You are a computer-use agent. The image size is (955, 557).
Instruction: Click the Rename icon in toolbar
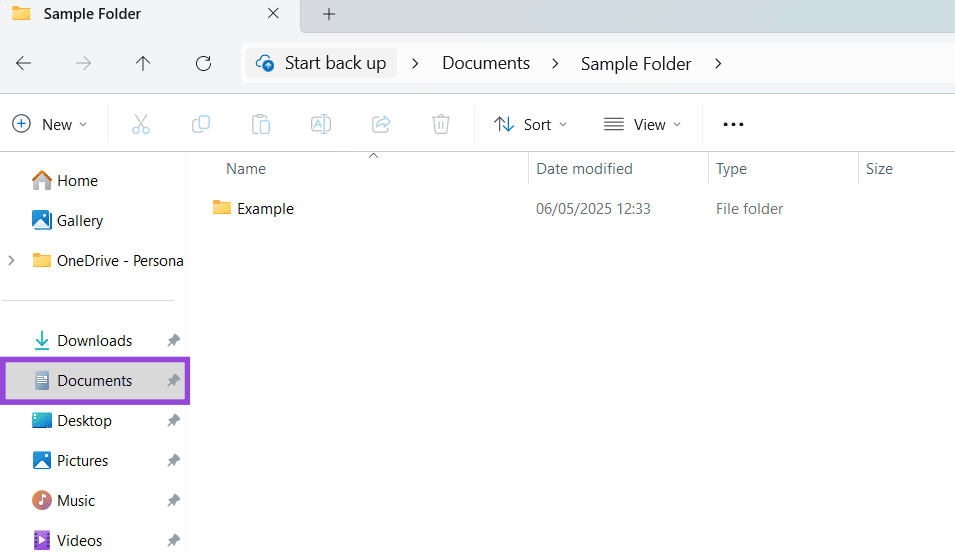pyautogui.click(x=321, y=124)
